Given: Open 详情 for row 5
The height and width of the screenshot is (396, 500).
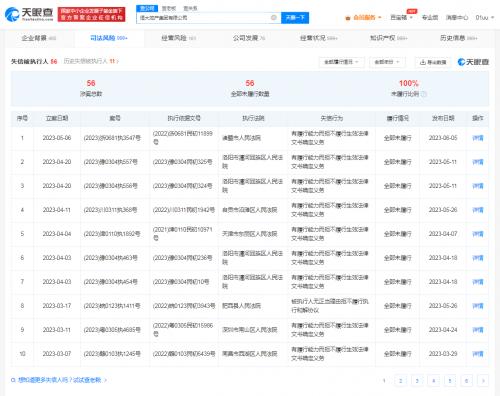Looking at the screenshot, I should click(478, 234).
